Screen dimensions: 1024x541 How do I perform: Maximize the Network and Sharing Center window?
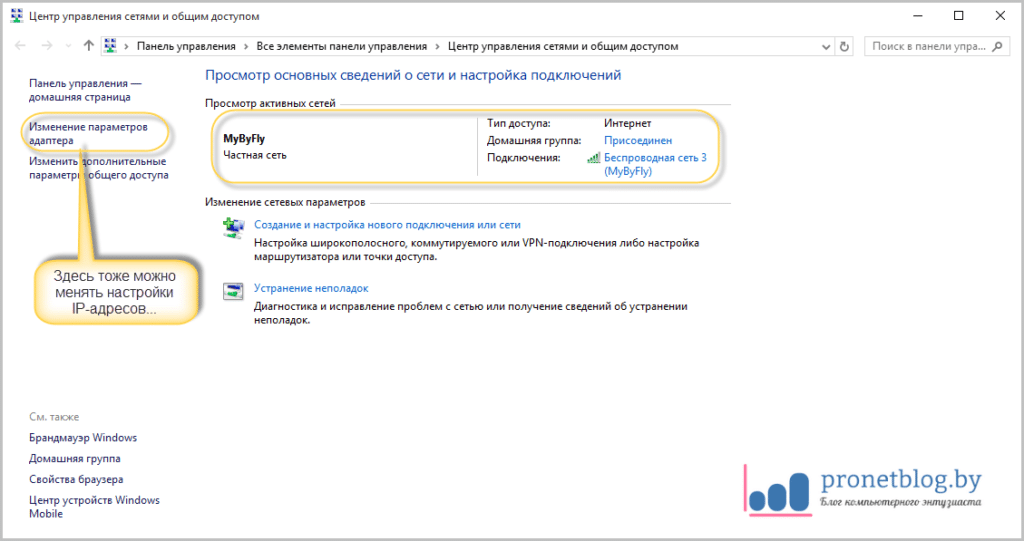[x=958, y=16]
